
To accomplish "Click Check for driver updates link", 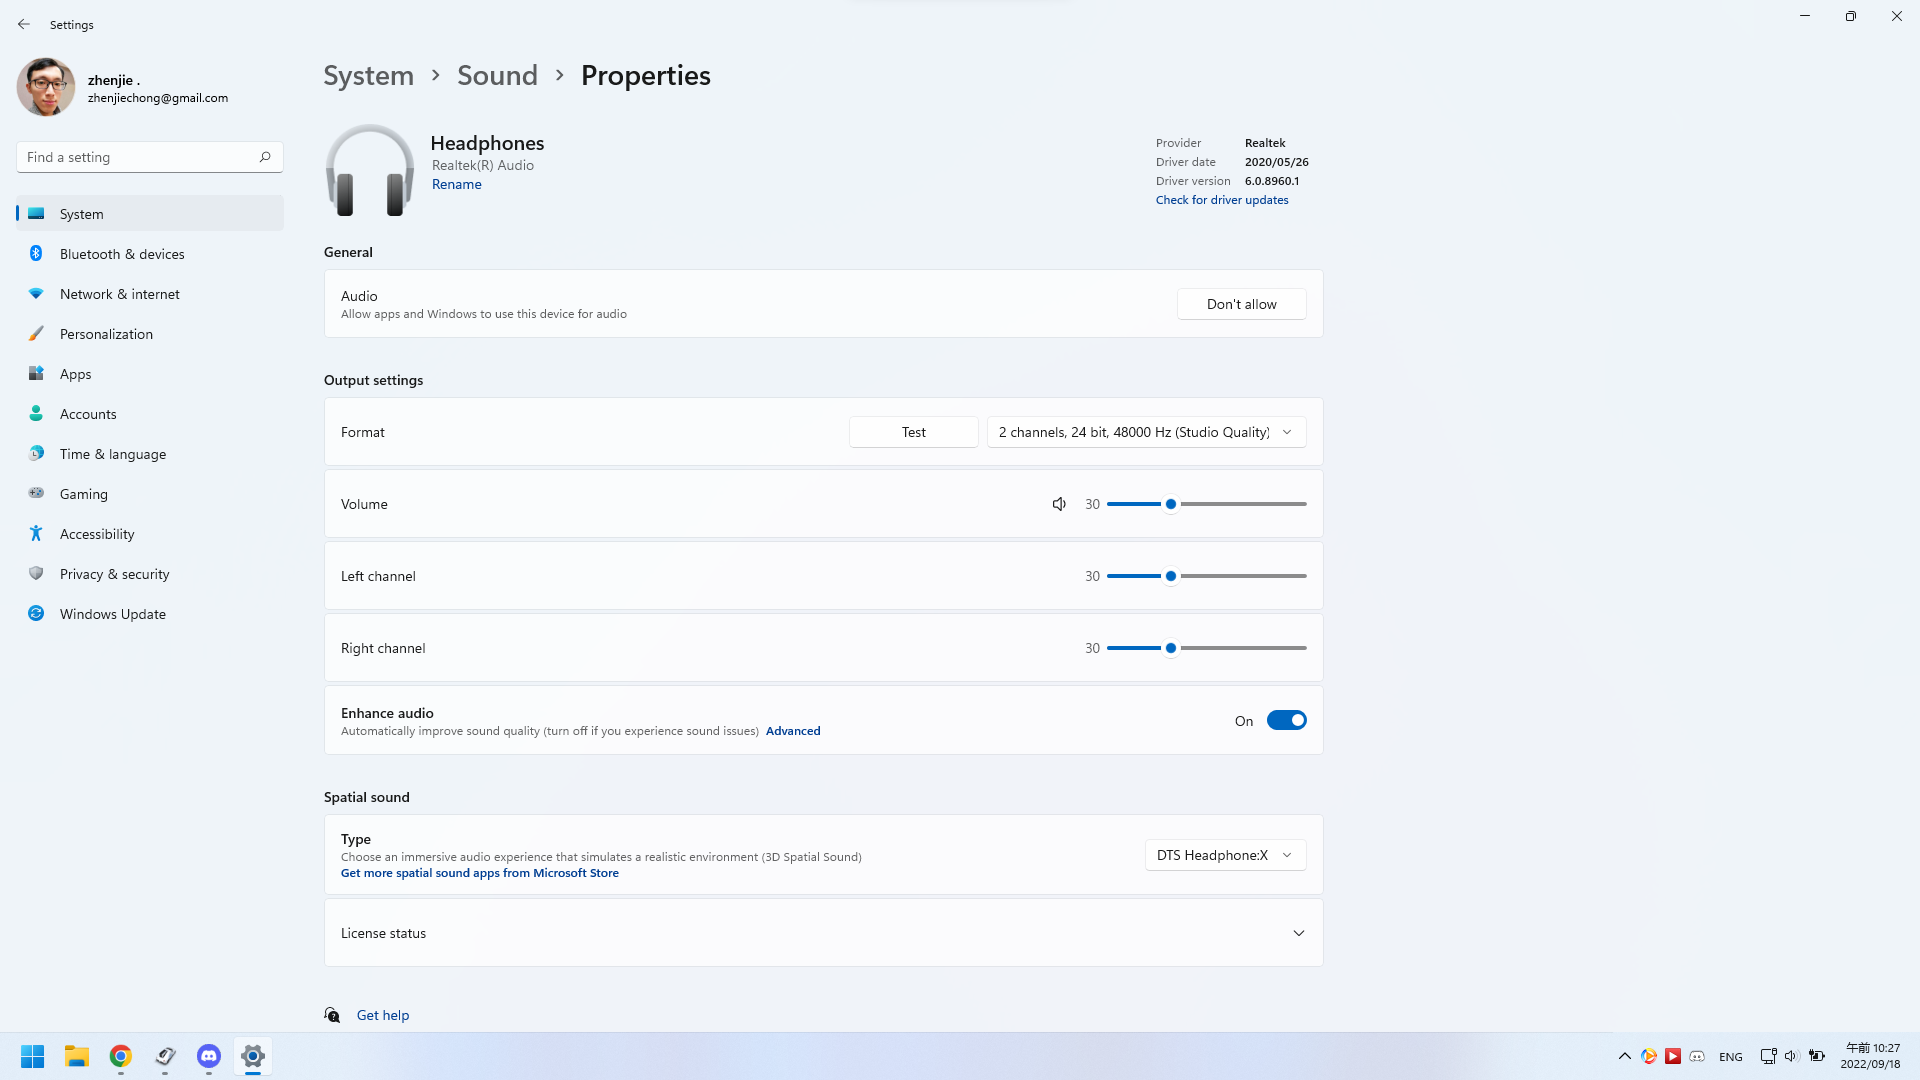I will point(1221,200).
